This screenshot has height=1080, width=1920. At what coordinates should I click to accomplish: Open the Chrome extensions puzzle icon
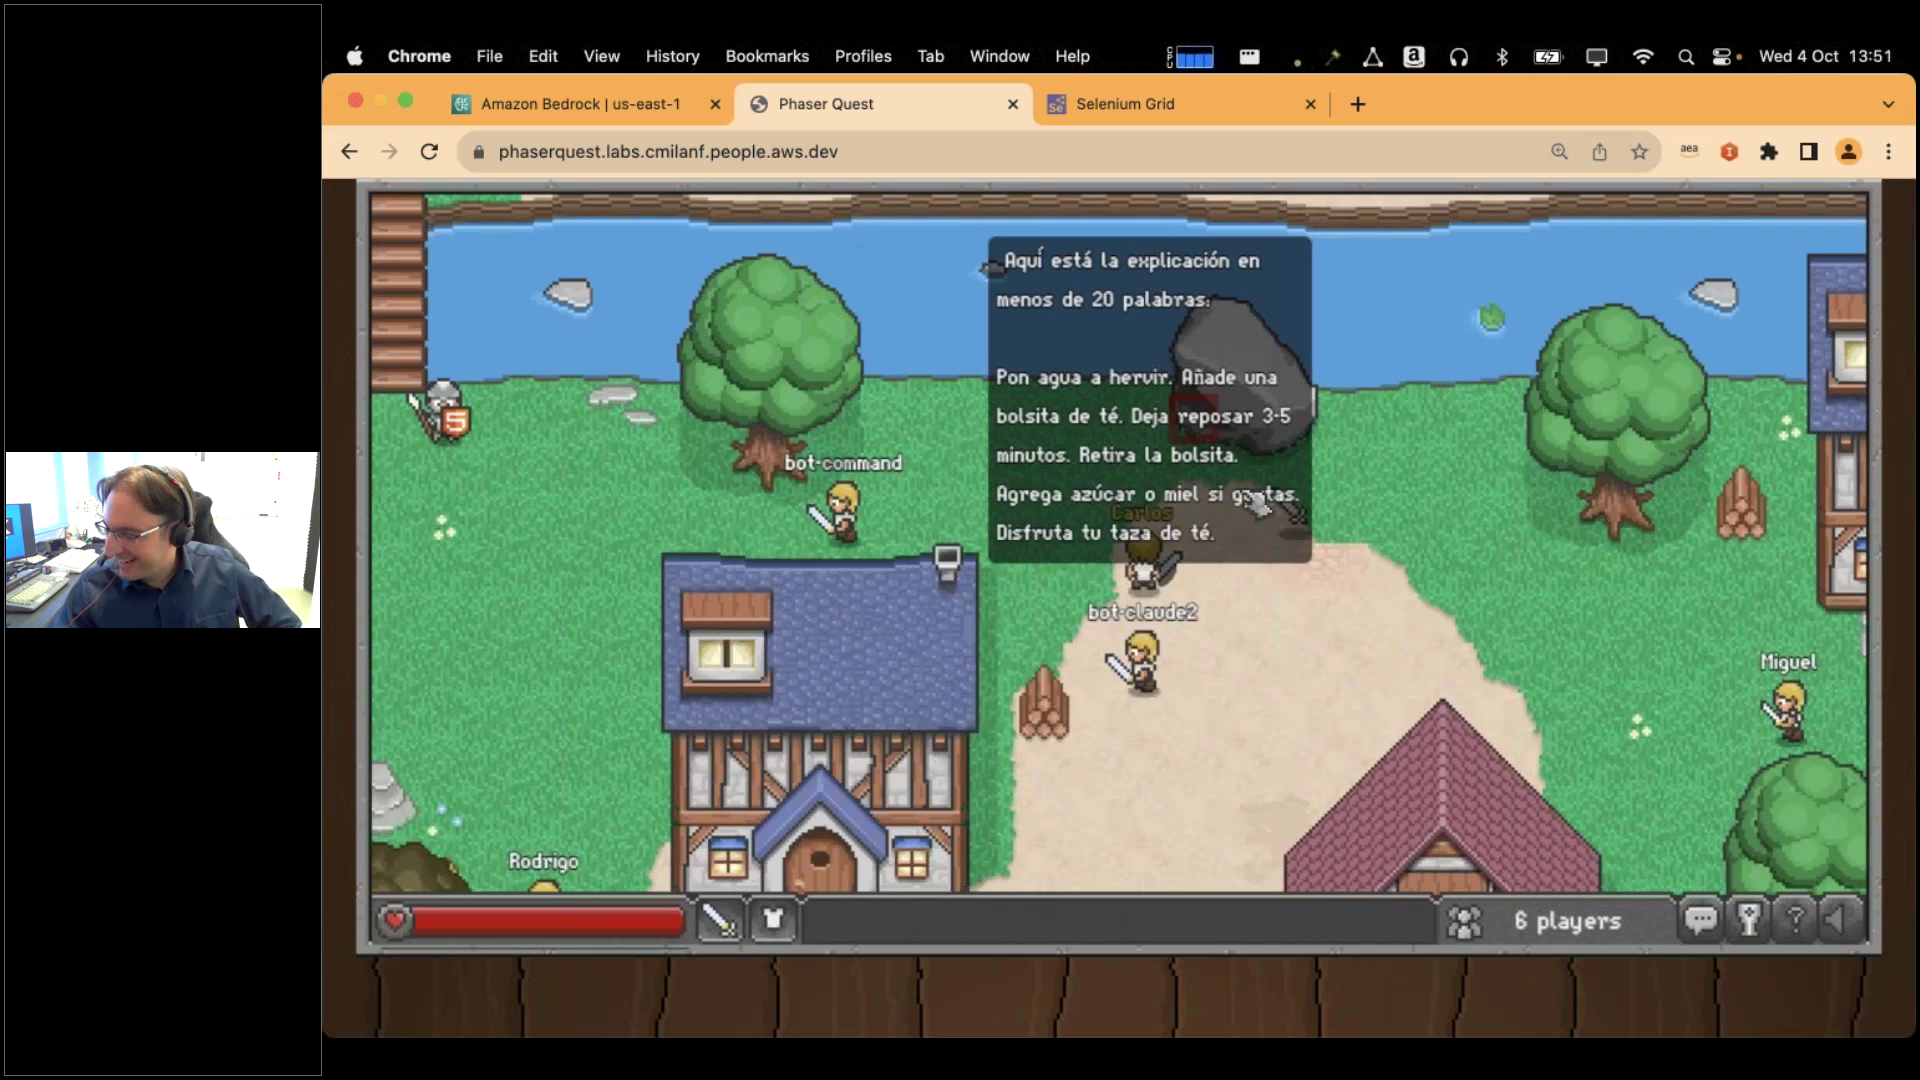click(1769, 152)
